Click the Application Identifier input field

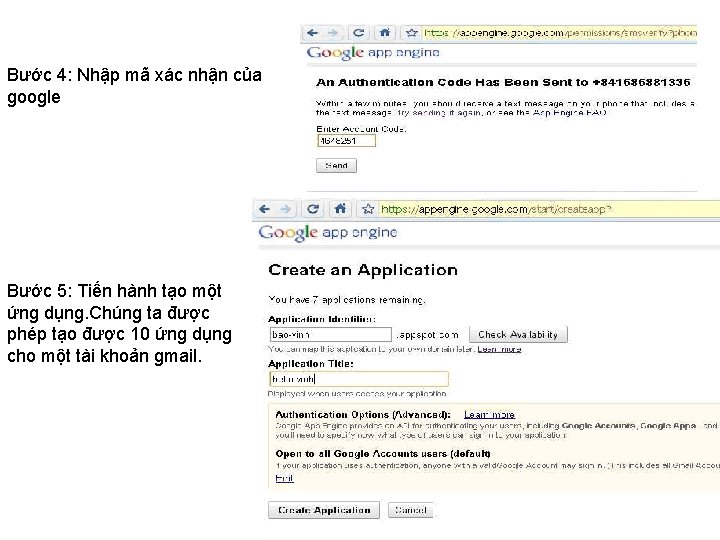[x=330, y=334]
